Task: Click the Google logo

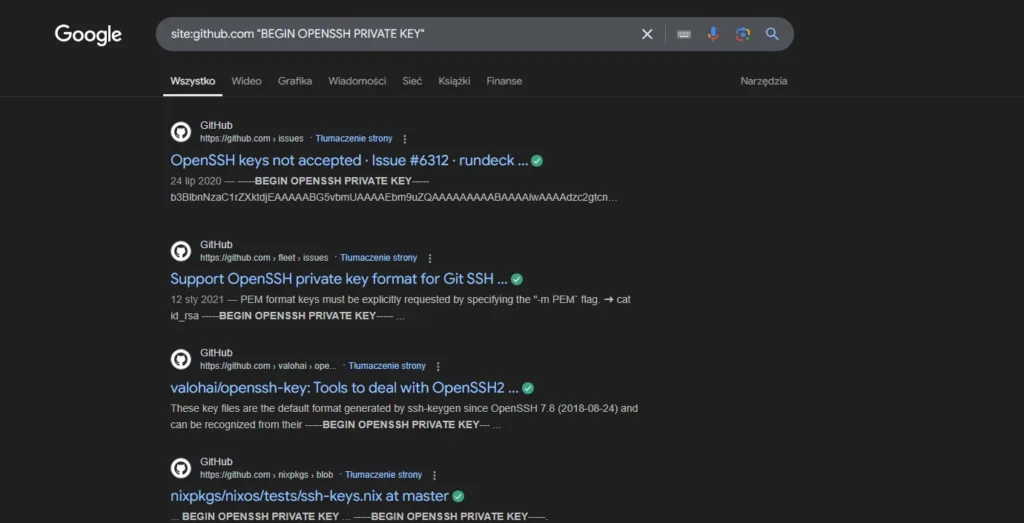Action: [x=88, y=35]
